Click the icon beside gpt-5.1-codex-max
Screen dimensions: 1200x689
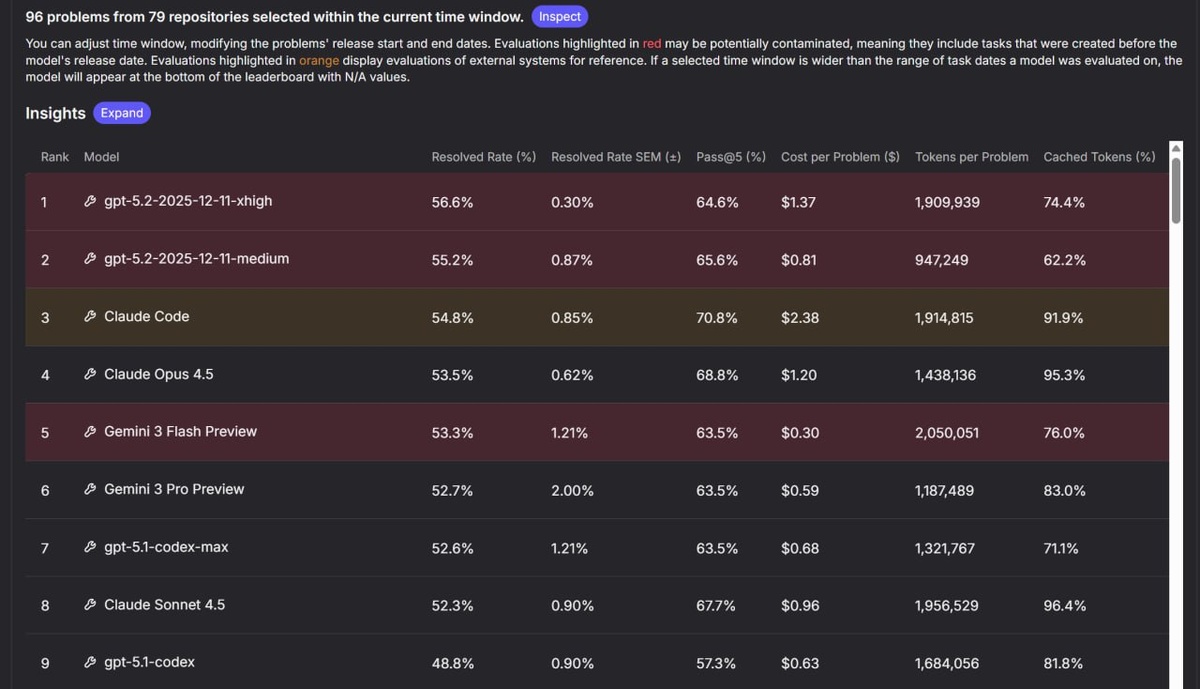[x=90, y=548]
